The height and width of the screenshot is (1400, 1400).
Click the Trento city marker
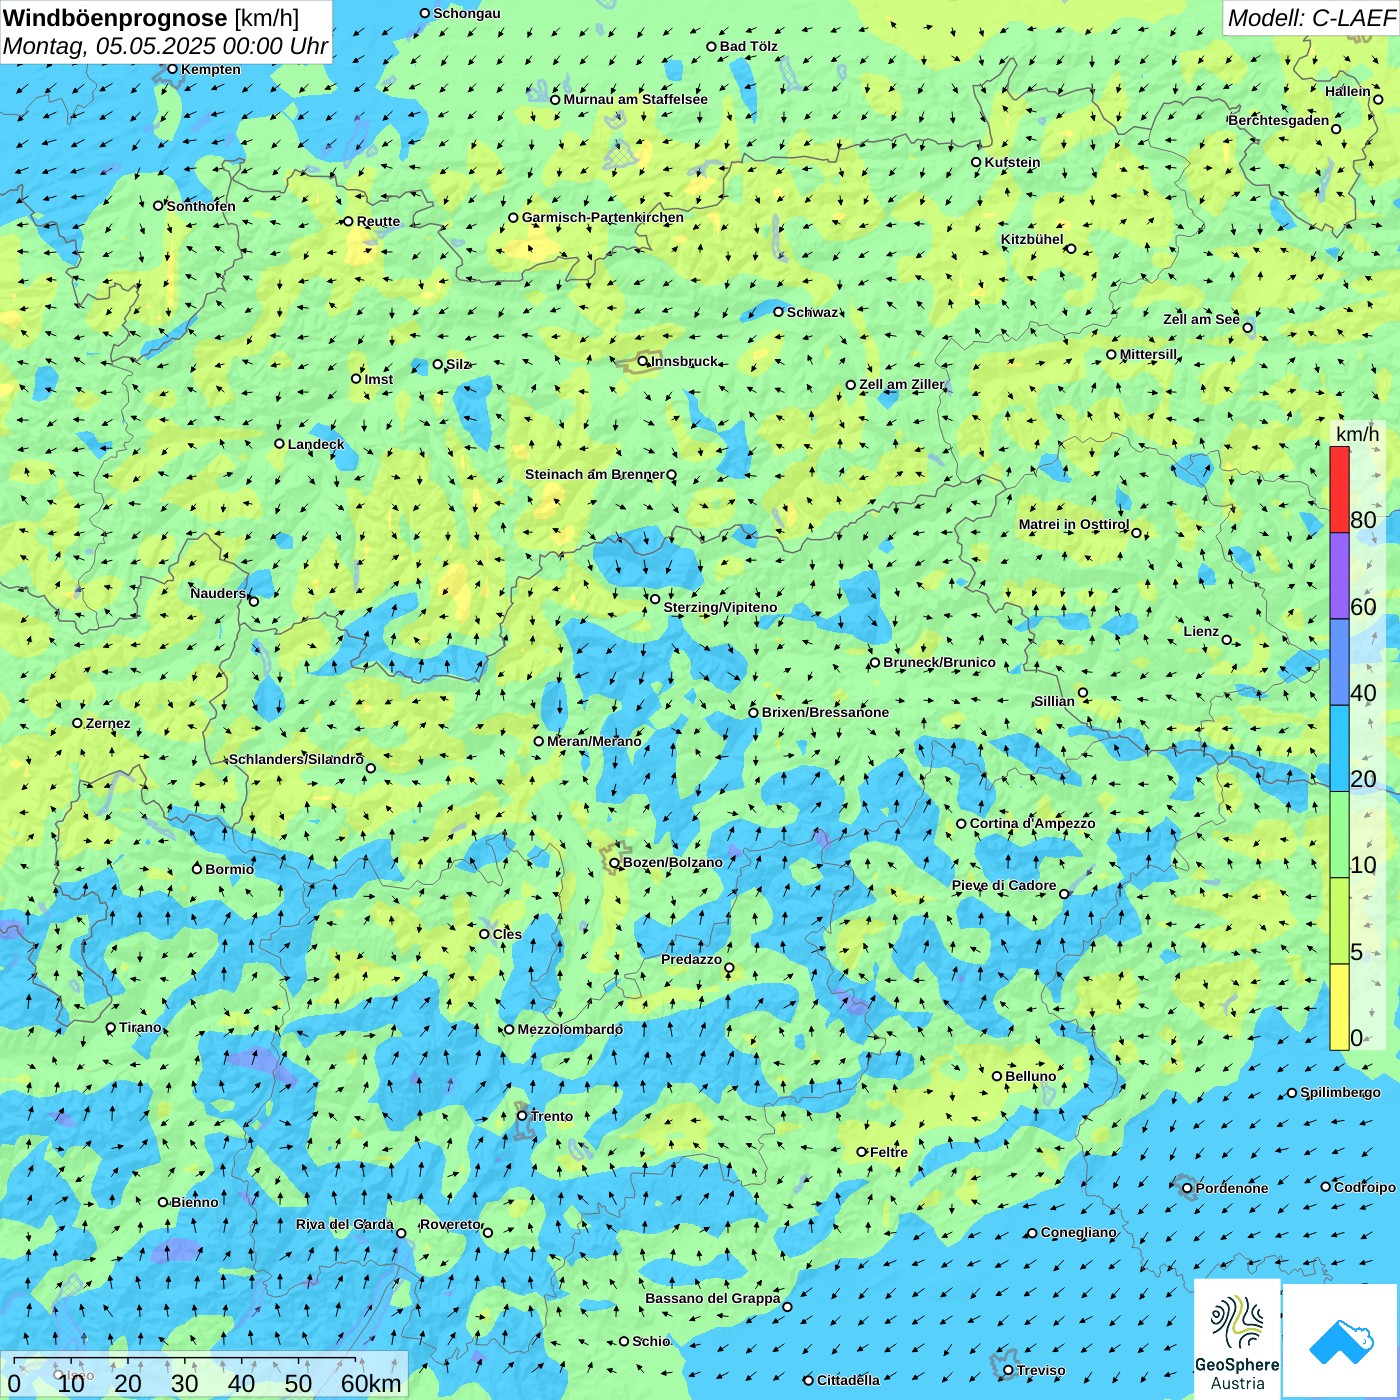(522, 1116)
